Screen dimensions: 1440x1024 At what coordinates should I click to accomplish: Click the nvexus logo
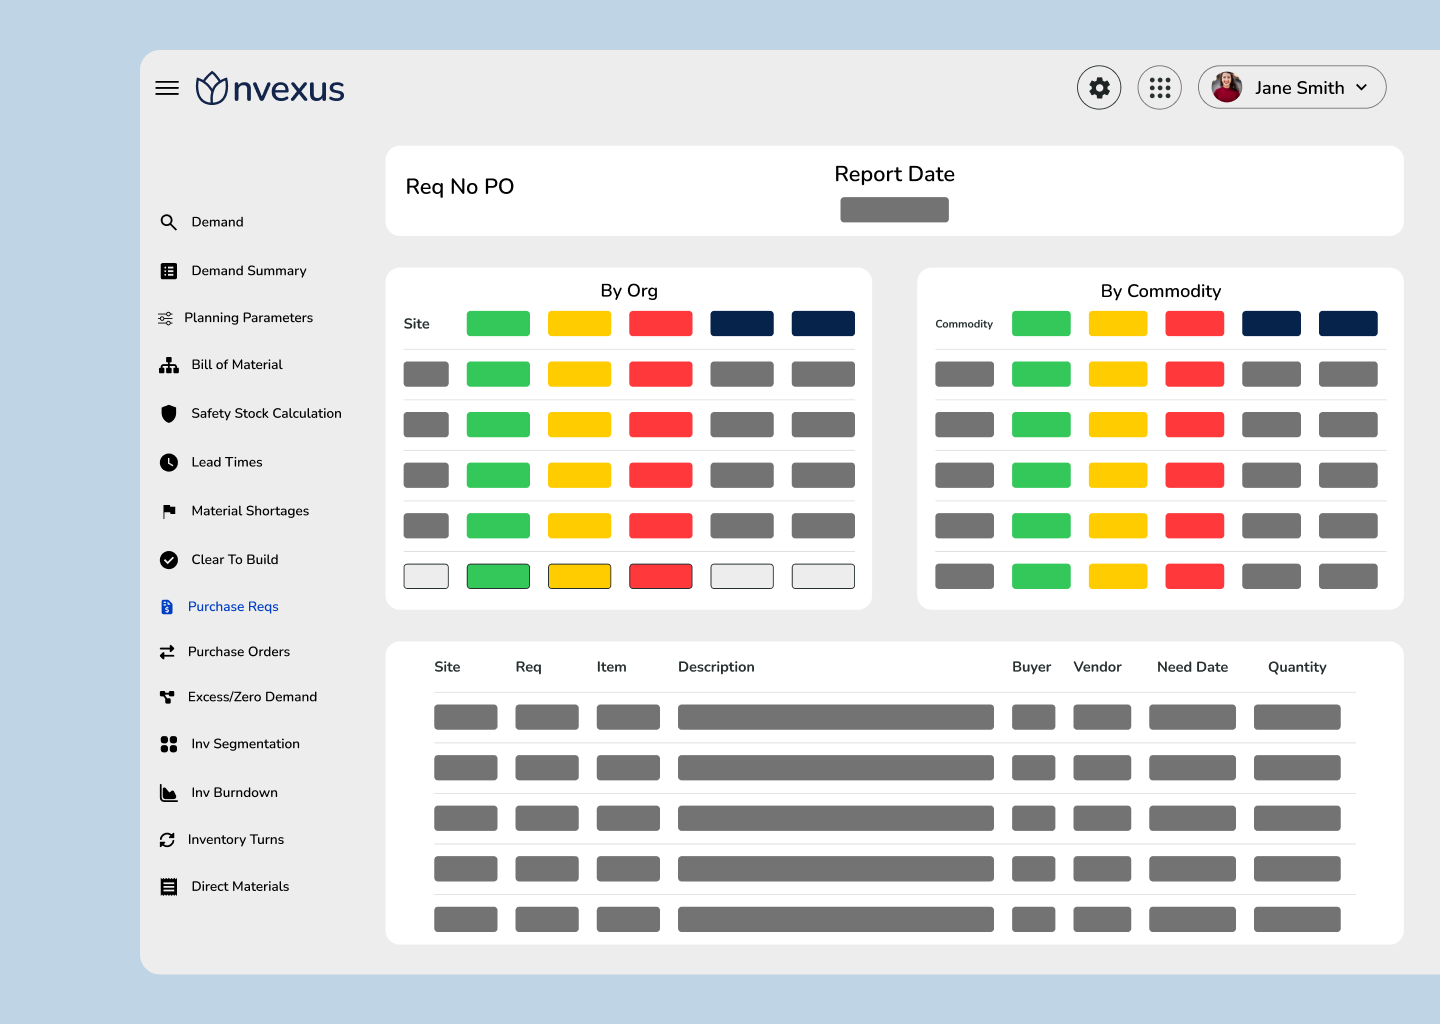(270, 88)
